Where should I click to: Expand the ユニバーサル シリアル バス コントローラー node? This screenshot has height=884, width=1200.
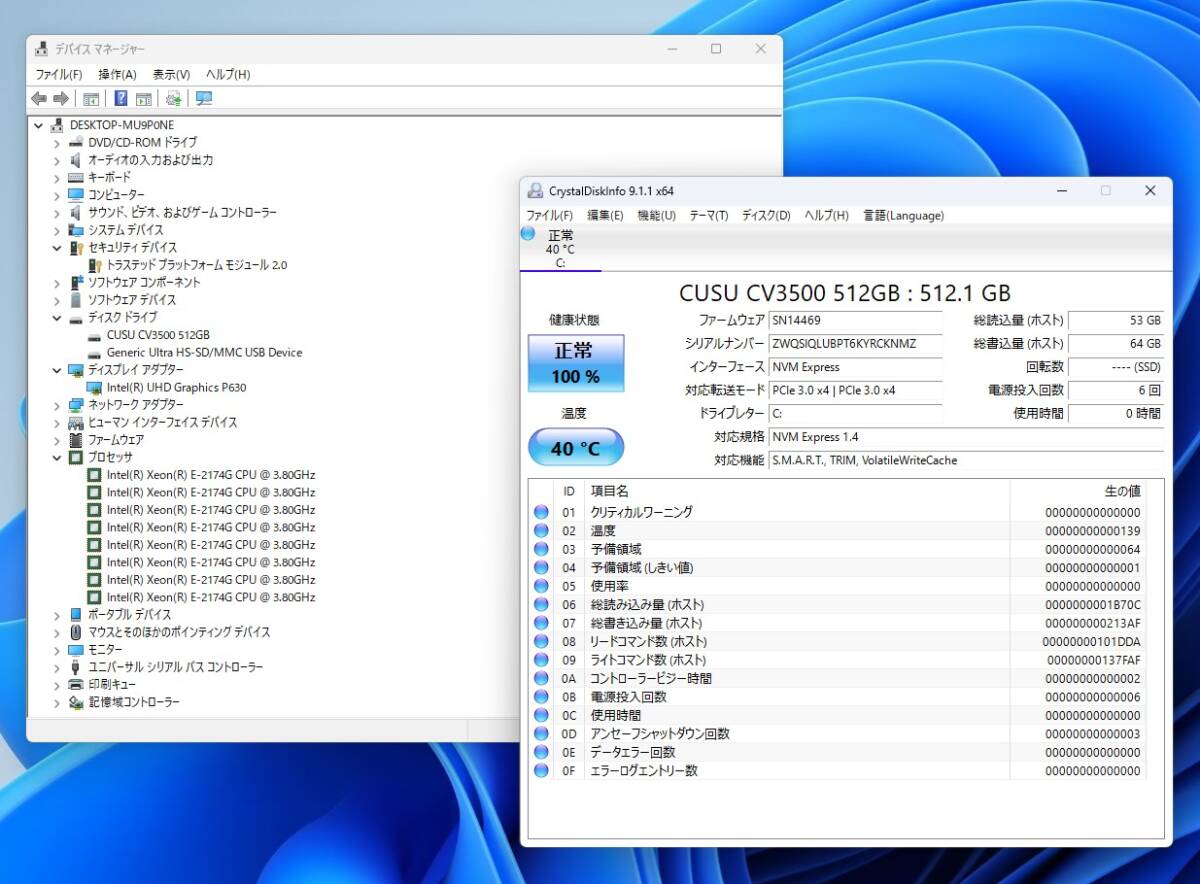point(57,667)
